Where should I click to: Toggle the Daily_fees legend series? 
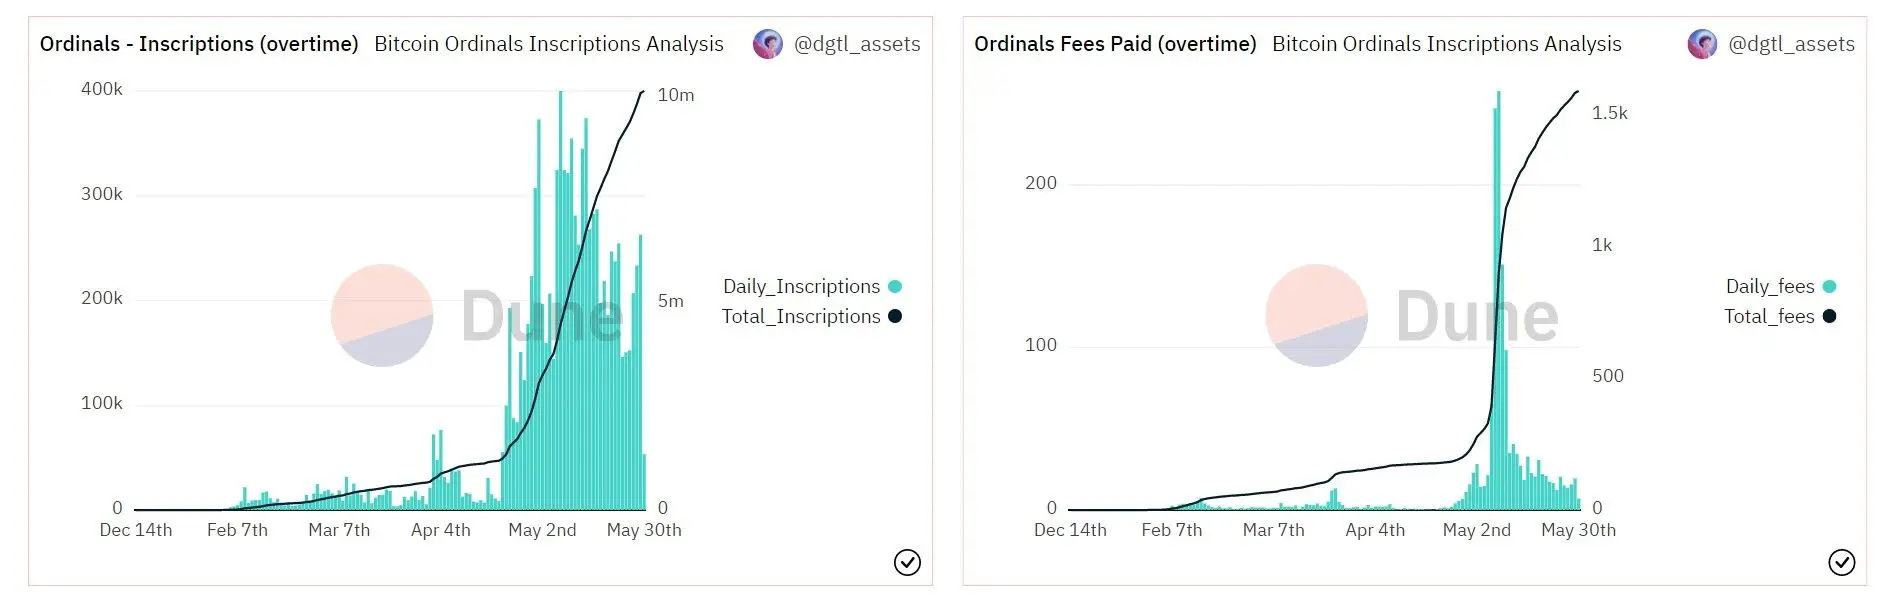pos(1769,287)
